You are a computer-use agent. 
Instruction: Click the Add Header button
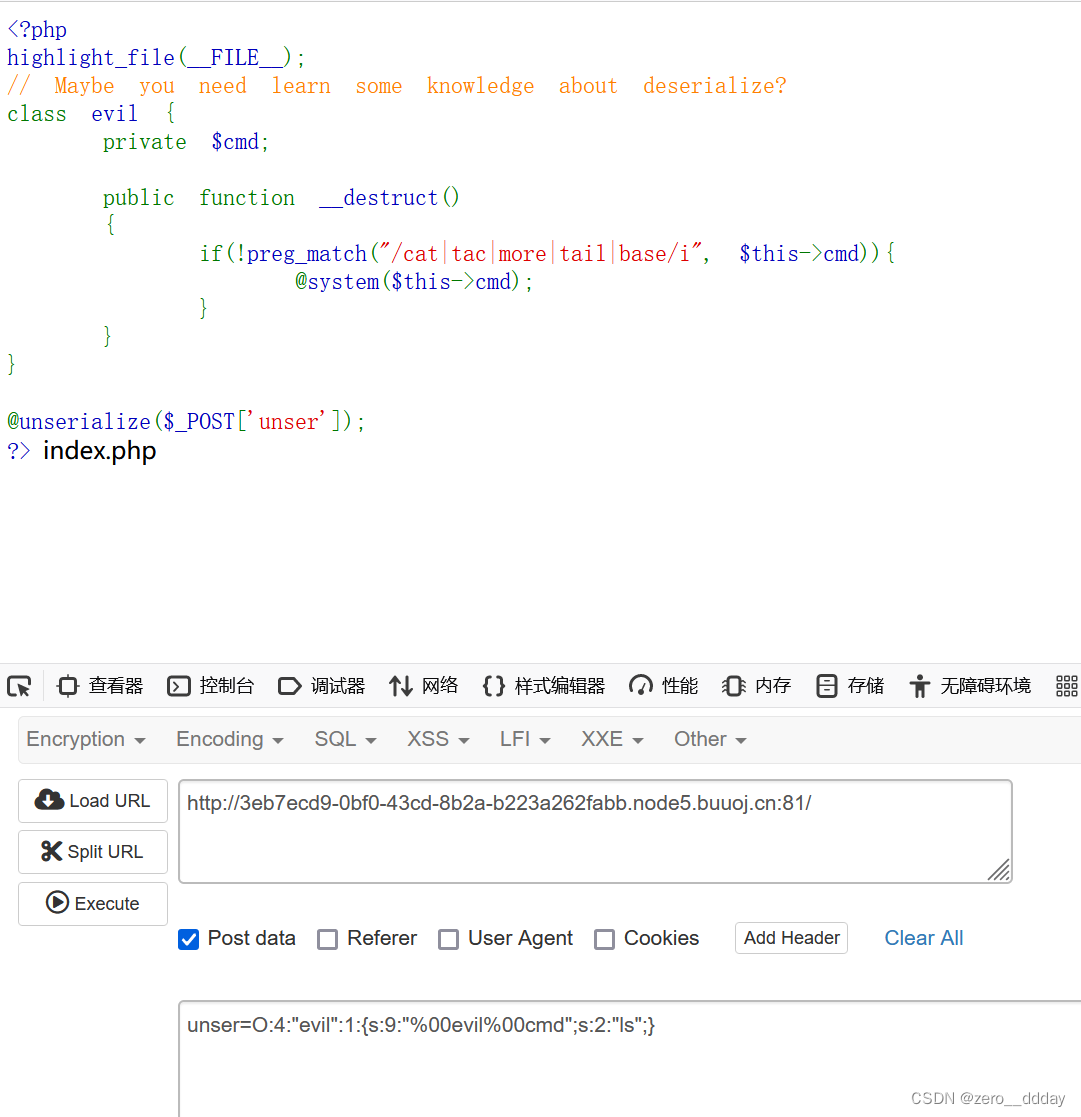point(791,938)
